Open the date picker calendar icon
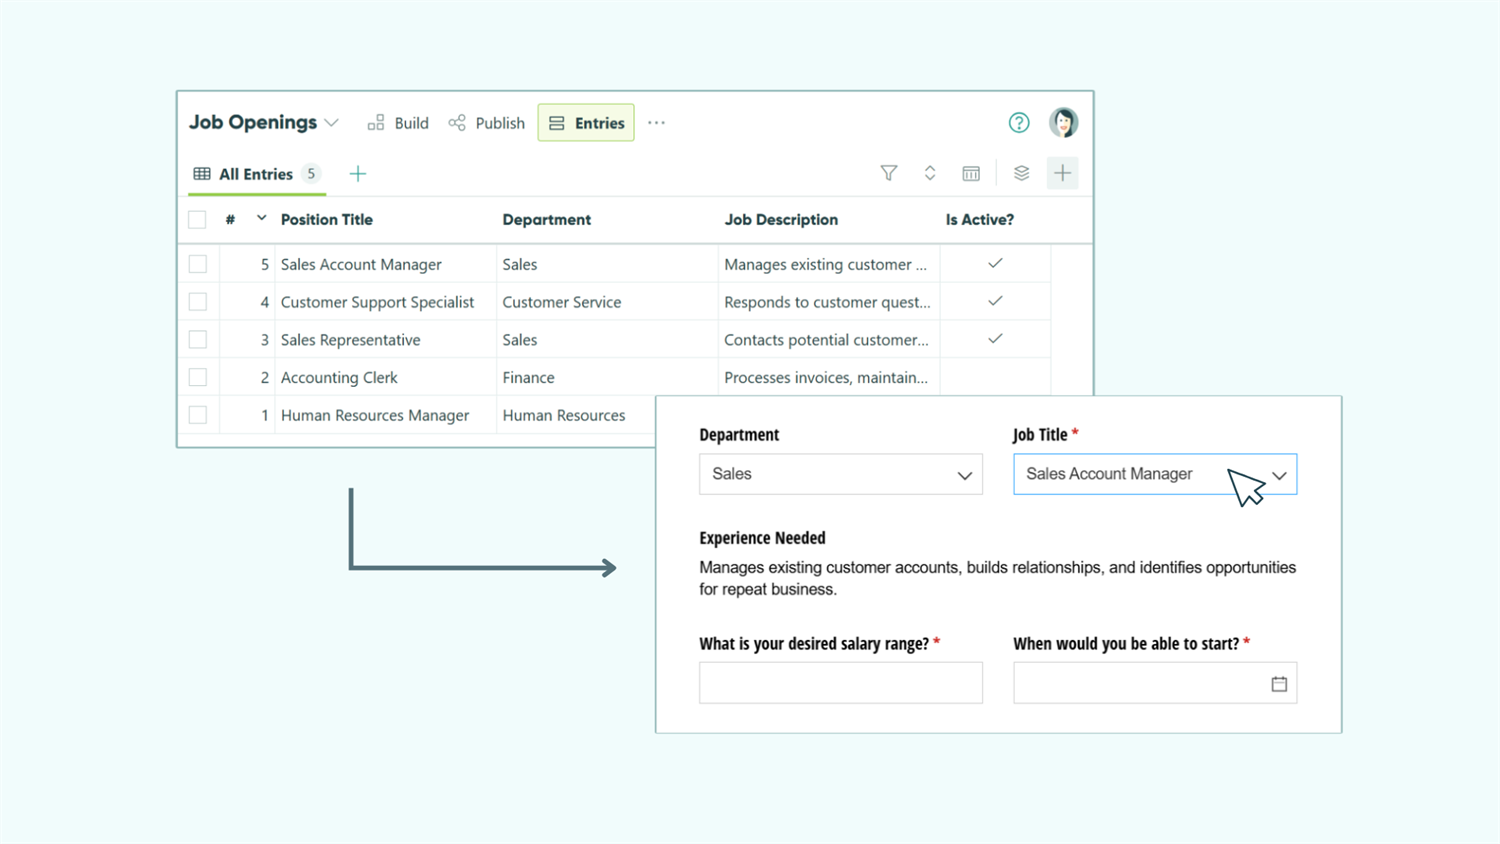Image resolution: width=1500 pixels, height=844 pixels. pyautogui.click(x=1279, y=683)
